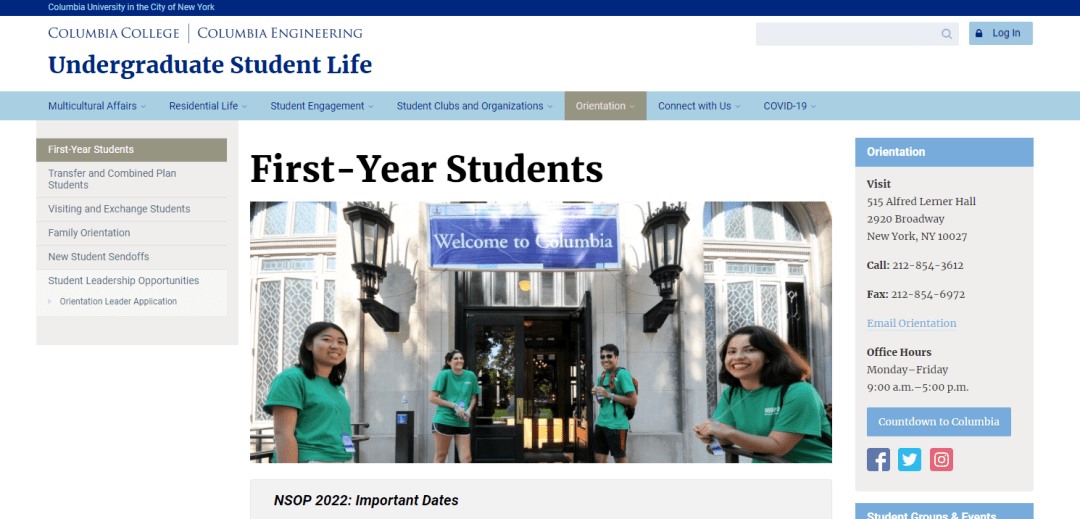Viewport: 1080px width, 519px height.
Task: Click the Countdown to Columbia button
Action: click(938, 422)
